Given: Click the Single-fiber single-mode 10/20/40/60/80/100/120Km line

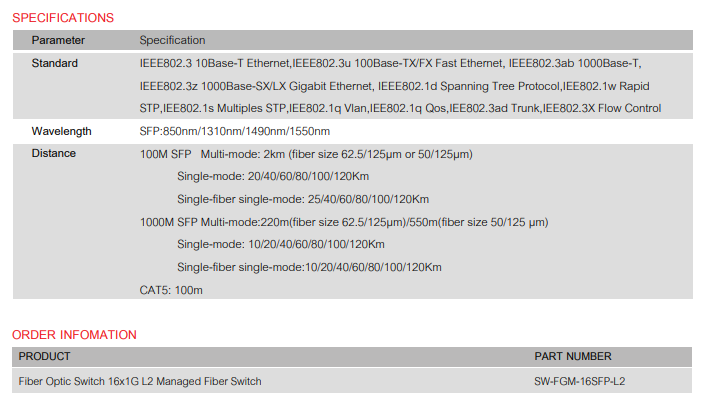Looking at the screenshot, I should click(x=309, y=267).
